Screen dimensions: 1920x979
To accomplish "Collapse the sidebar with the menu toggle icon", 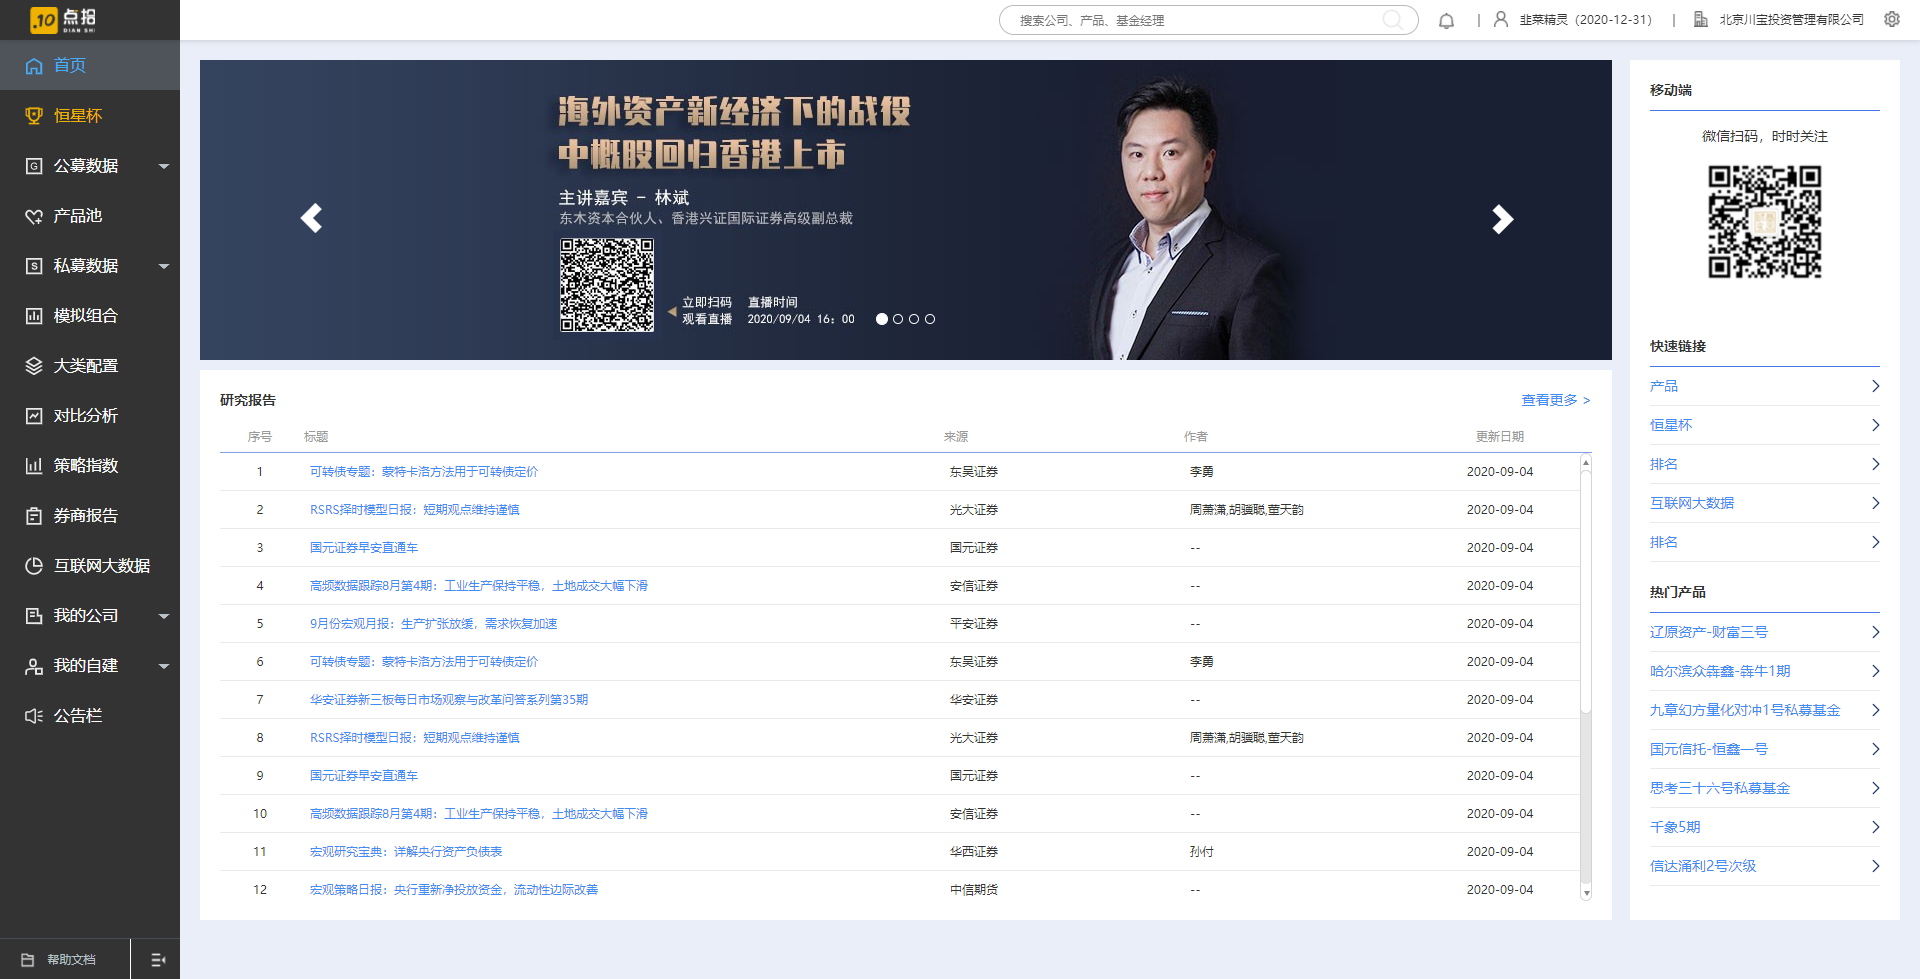I will 157,960.
